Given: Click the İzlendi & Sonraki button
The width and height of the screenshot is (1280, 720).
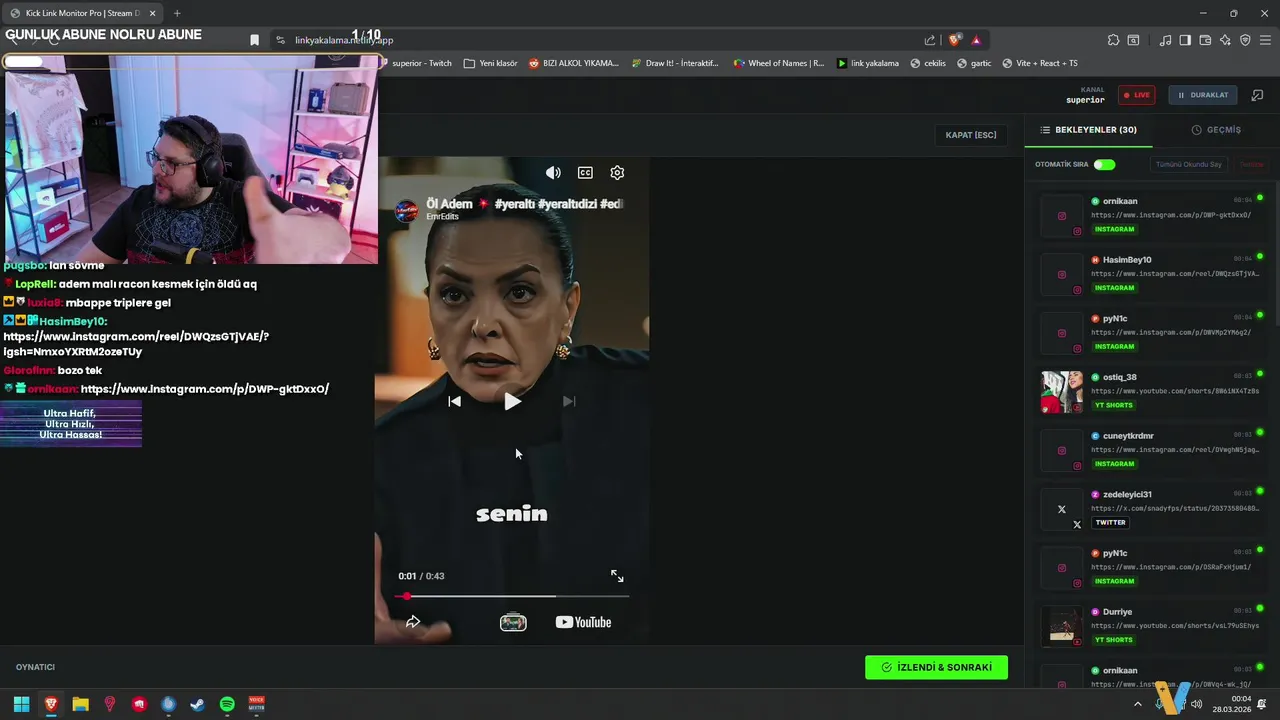Looking at the screenshot, I should [x=936, y=667].
